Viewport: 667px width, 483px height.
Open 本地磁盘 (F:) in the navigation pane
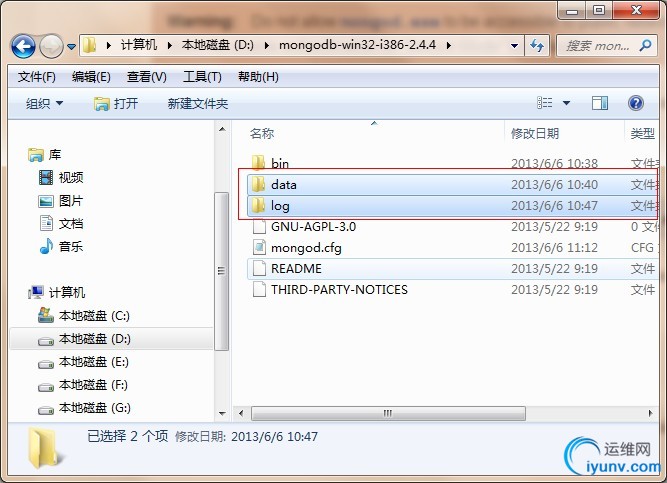[84, 385]
